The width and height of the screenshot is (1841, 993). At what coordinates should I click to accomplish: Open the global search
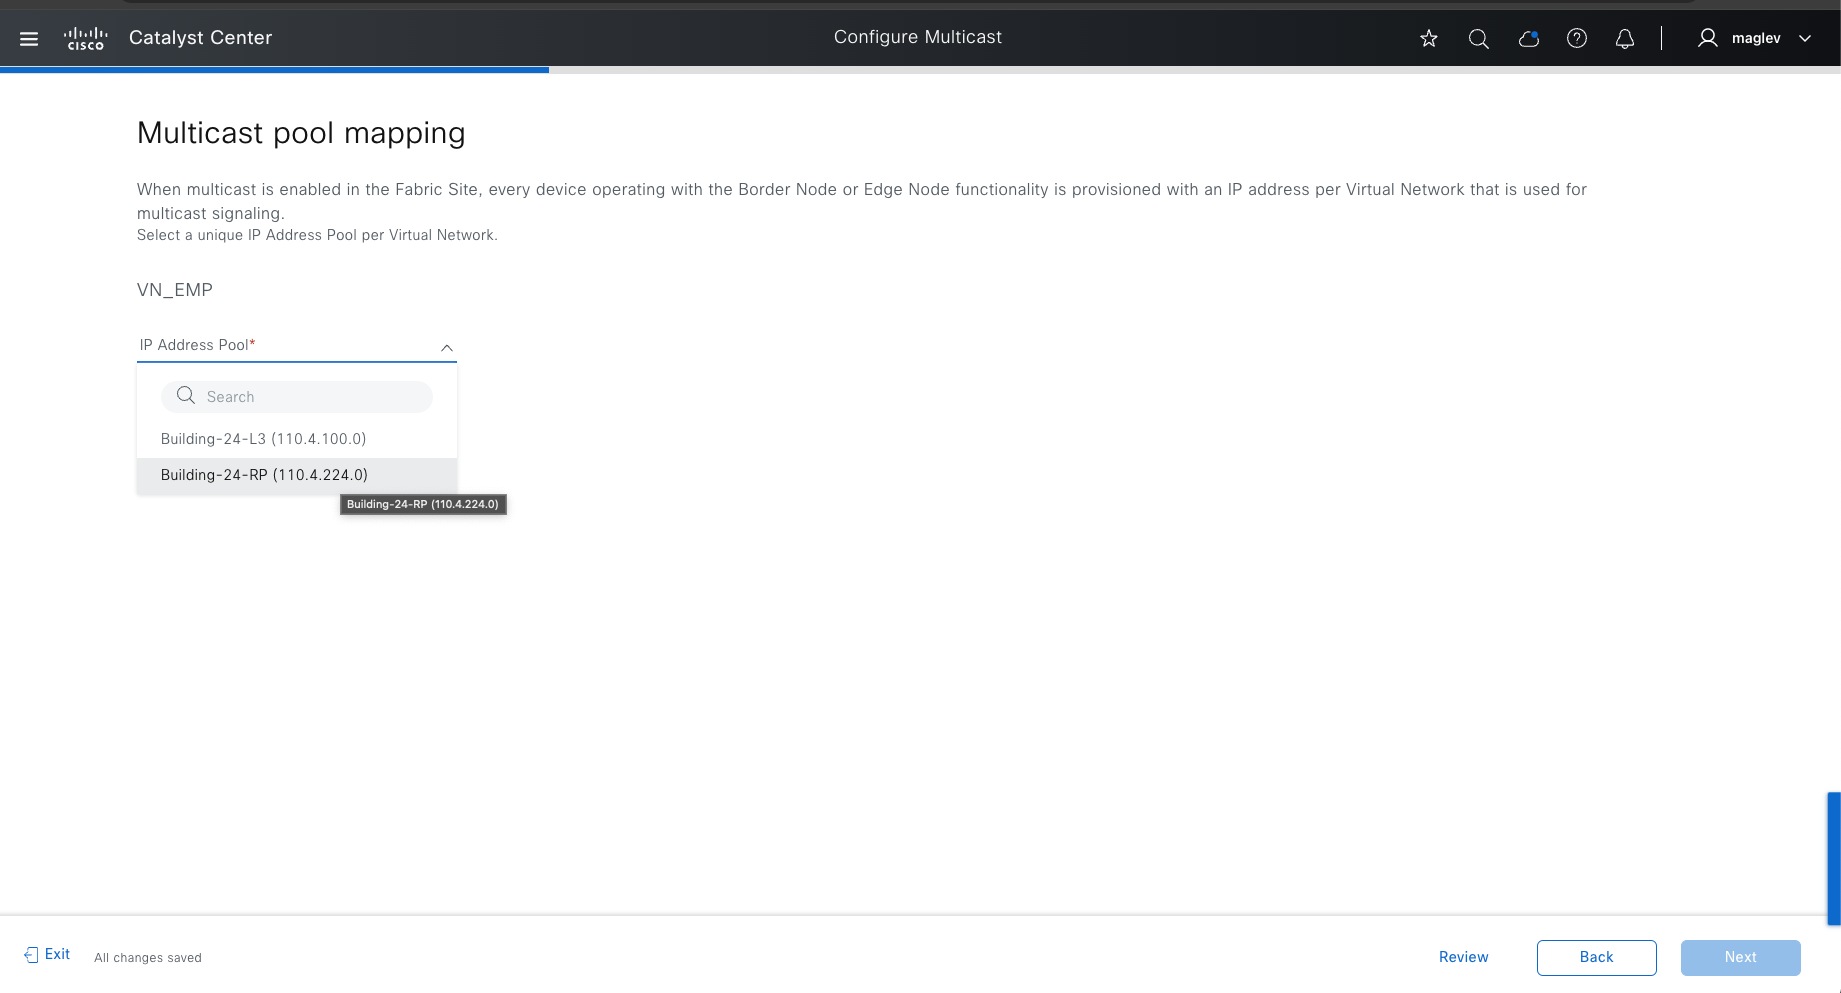1478,38
